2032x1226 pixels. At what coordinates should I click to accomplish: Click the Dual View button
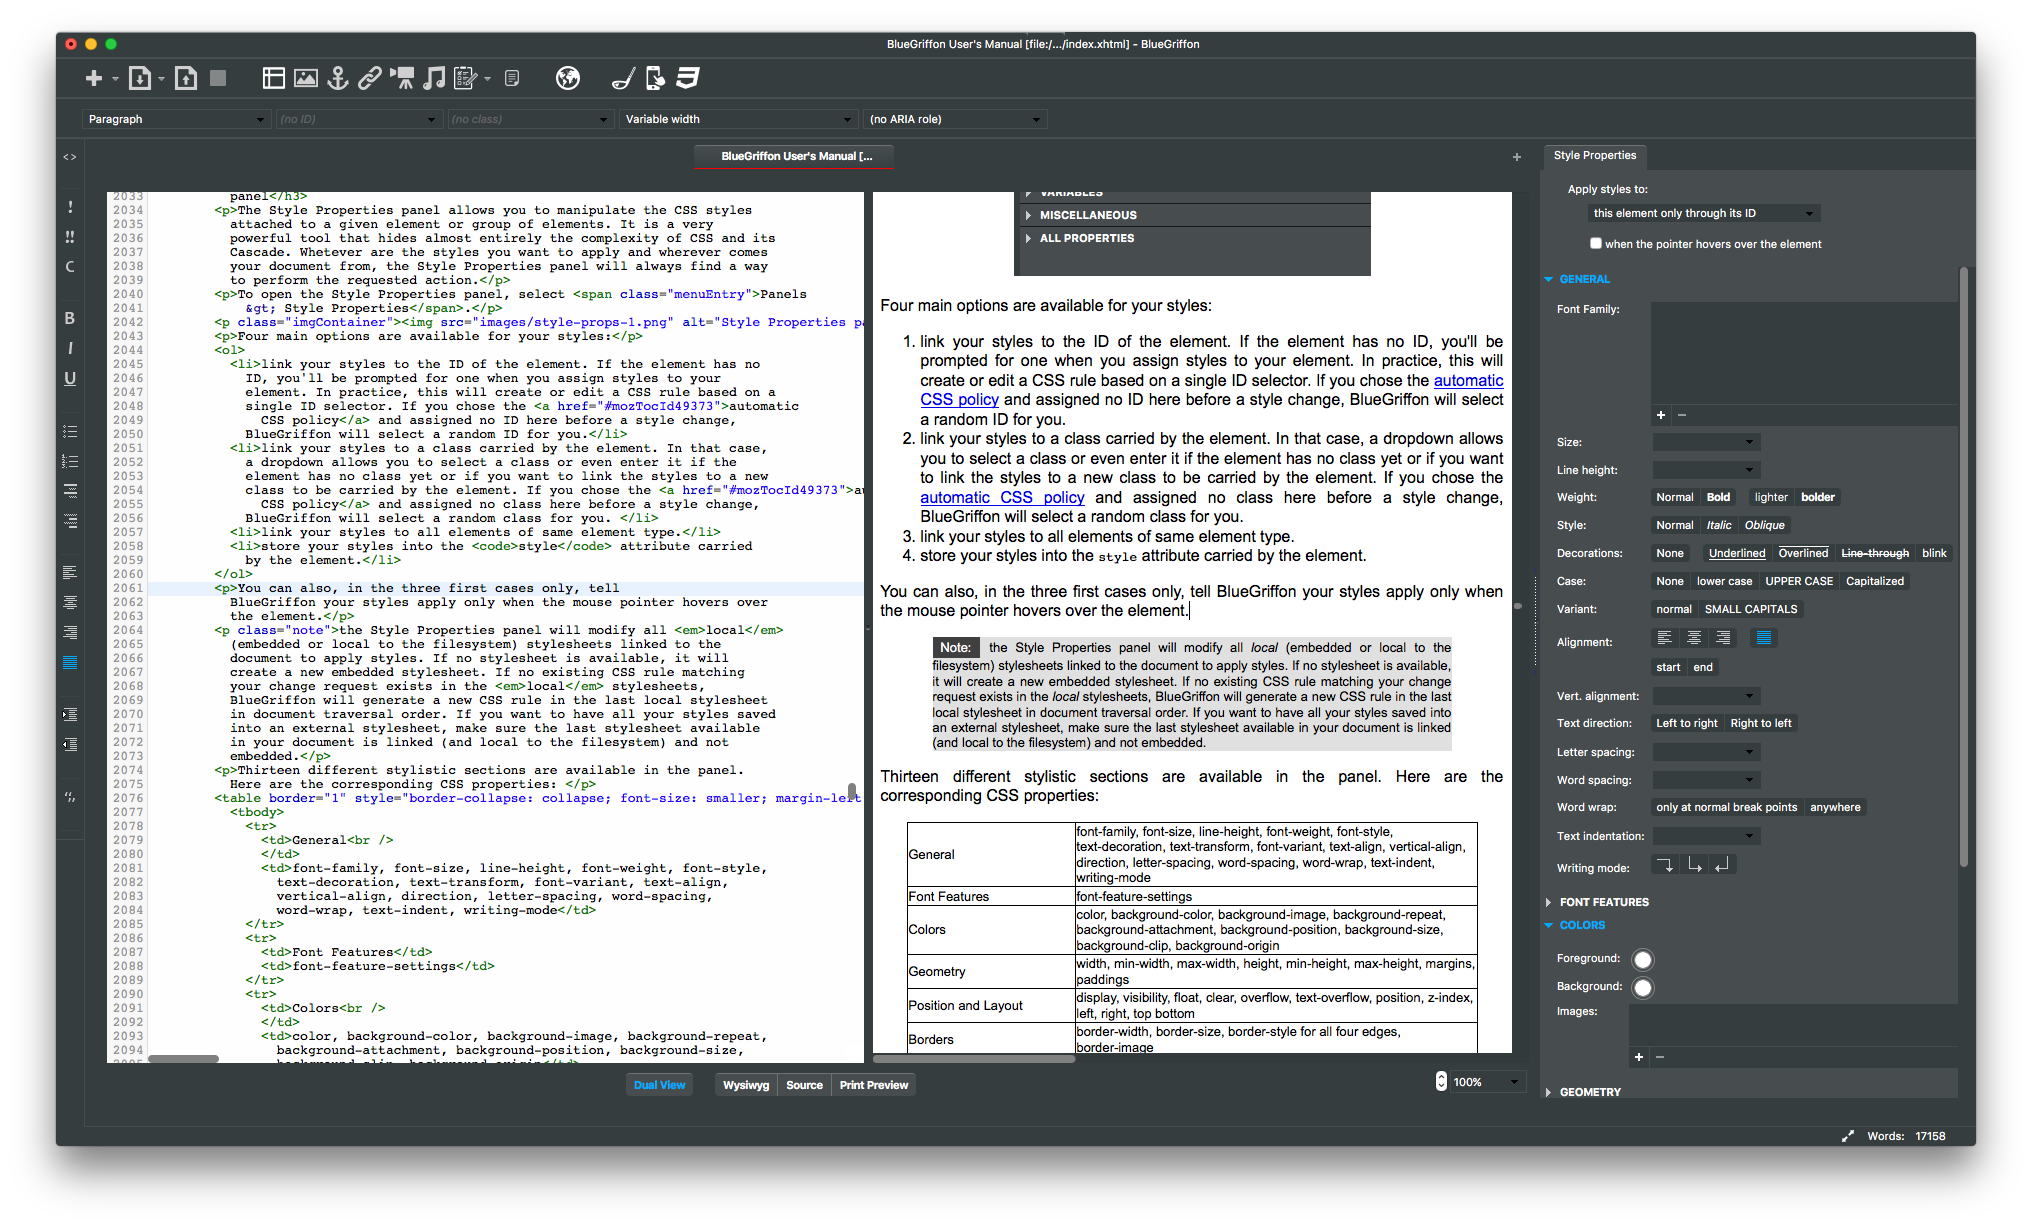click(x=659, y=1085)
